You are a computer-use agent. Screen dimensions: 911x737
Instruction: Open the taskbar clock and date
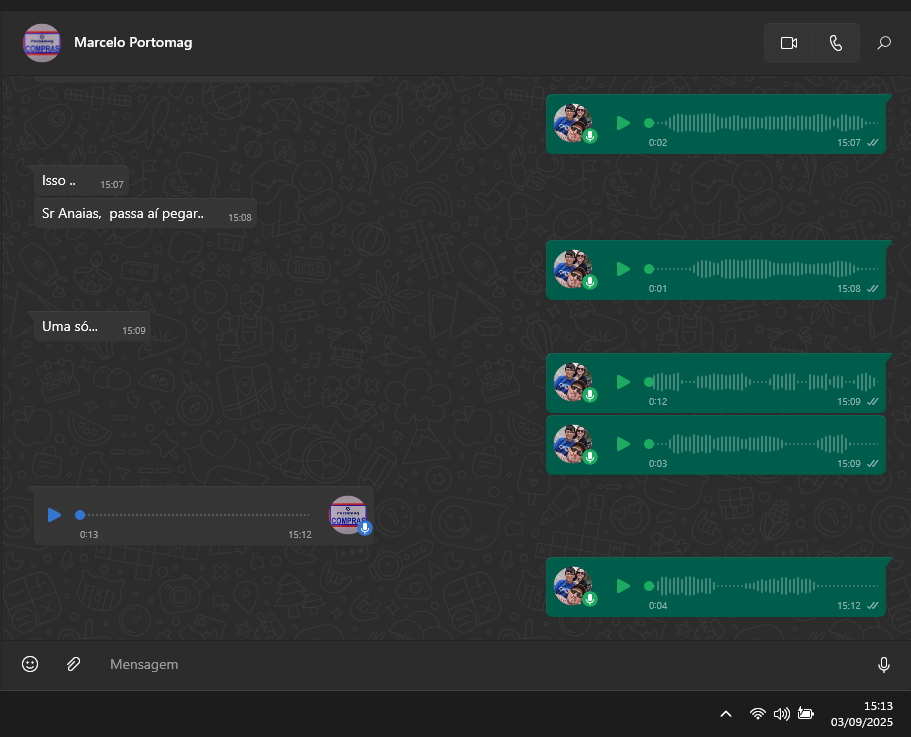click(x=862, y=713)
